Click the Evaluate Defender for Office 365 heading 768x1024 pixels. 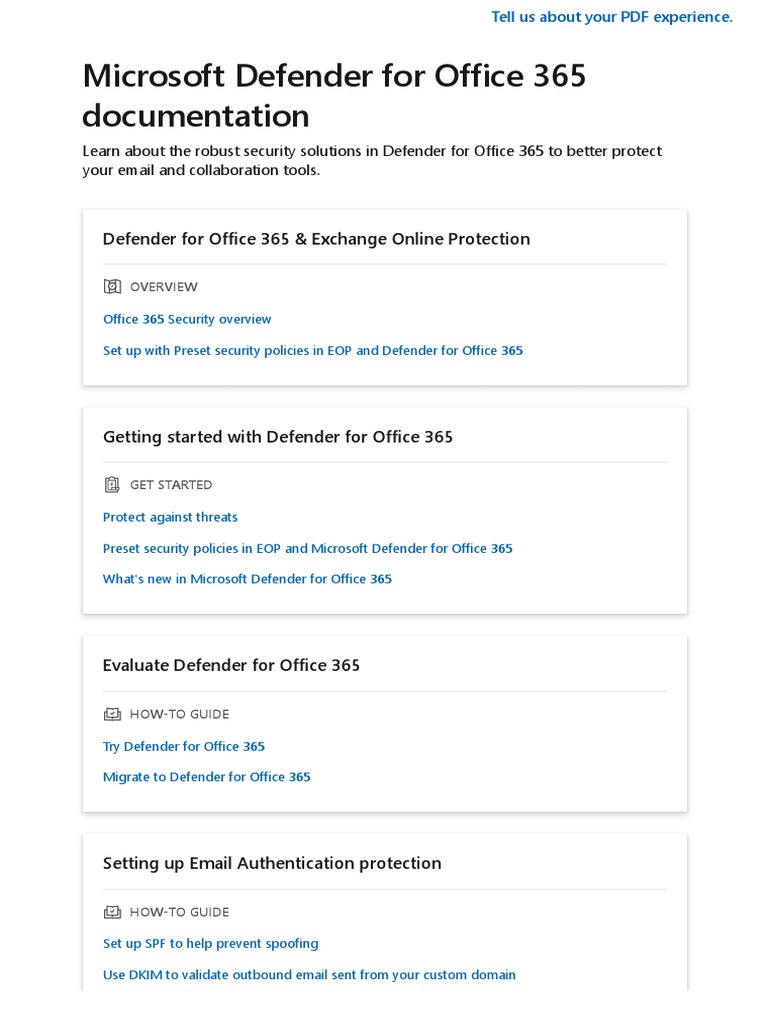[x=231, y=666]
